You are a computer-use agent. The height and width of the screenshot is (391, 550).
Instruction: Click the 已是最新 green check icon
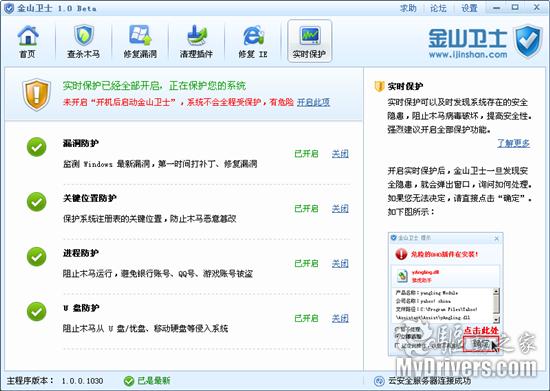coord(129,380)
